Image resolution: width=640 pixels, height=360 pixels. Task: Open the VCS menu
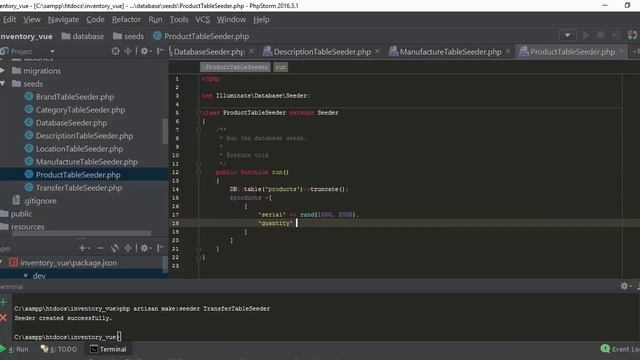point(202,19)
